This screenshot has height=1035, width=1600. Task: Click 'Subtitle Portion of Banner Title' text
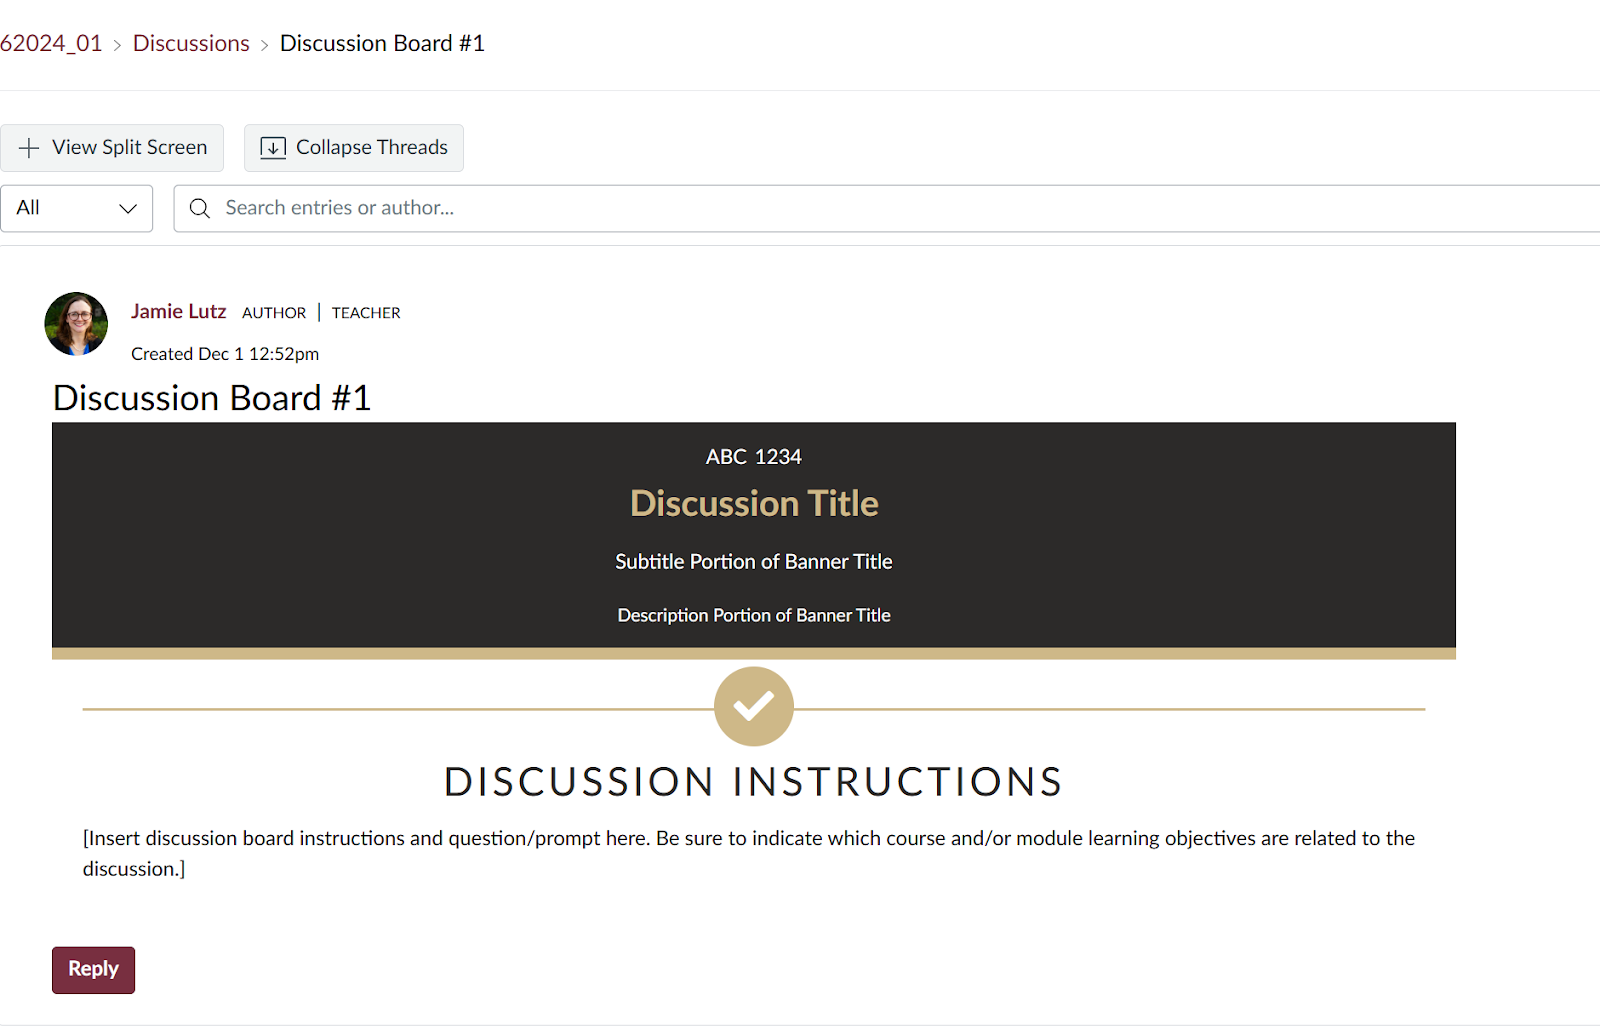[x=754, y=562]
